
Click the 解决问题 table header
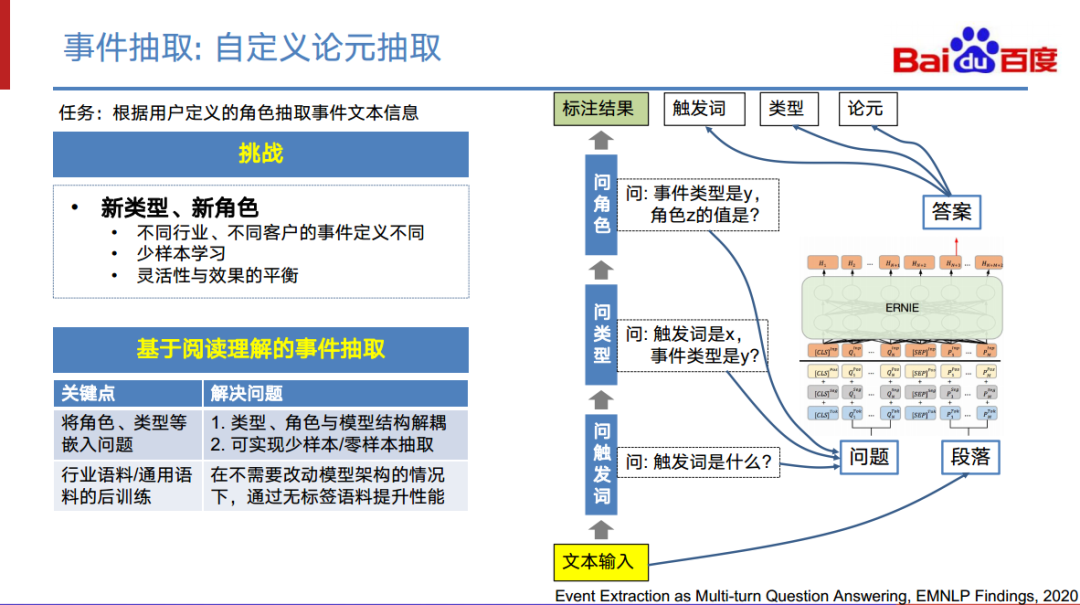click(x=335, y=393)
